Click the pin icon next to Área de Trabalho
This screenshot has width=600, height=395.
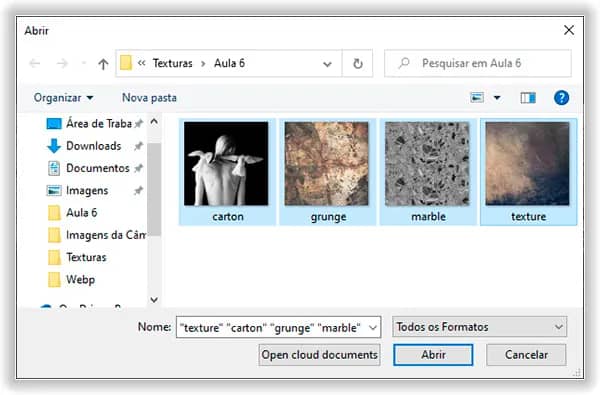tap(138, 124)
